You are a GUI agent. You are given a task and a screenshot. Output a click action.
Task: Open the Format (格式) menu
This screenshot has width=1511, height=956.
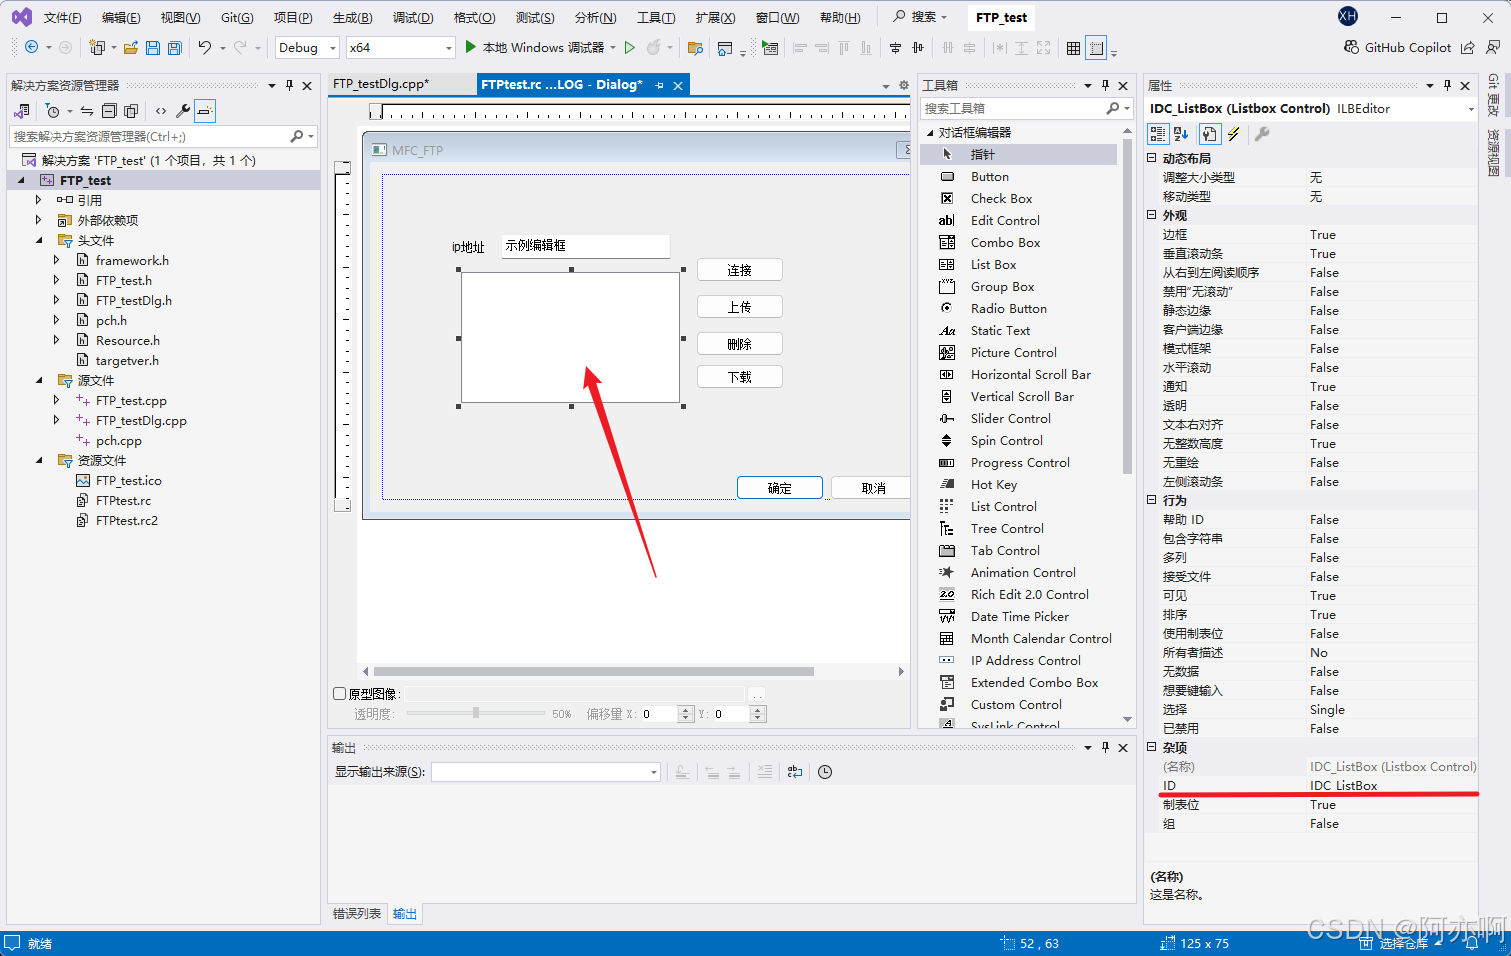pyautogui.click(x=474, y=18)
